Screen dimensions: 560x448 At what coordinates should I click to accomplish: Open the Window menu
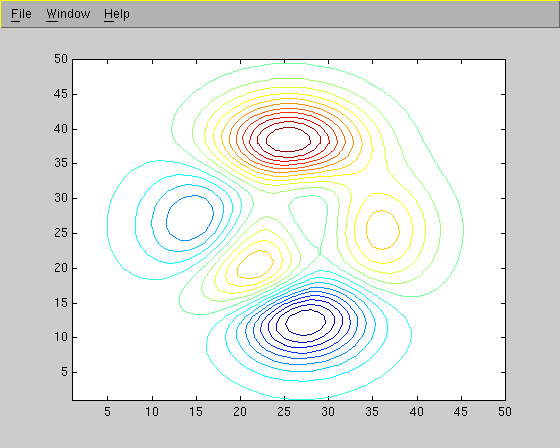[x=68, y=14]
